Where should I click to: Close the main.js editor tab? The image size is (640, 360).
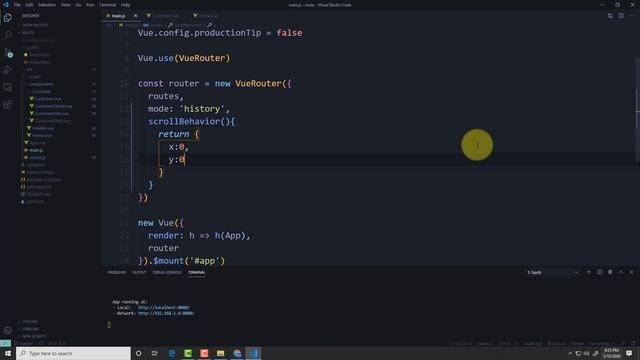click(x=136, y=16)
